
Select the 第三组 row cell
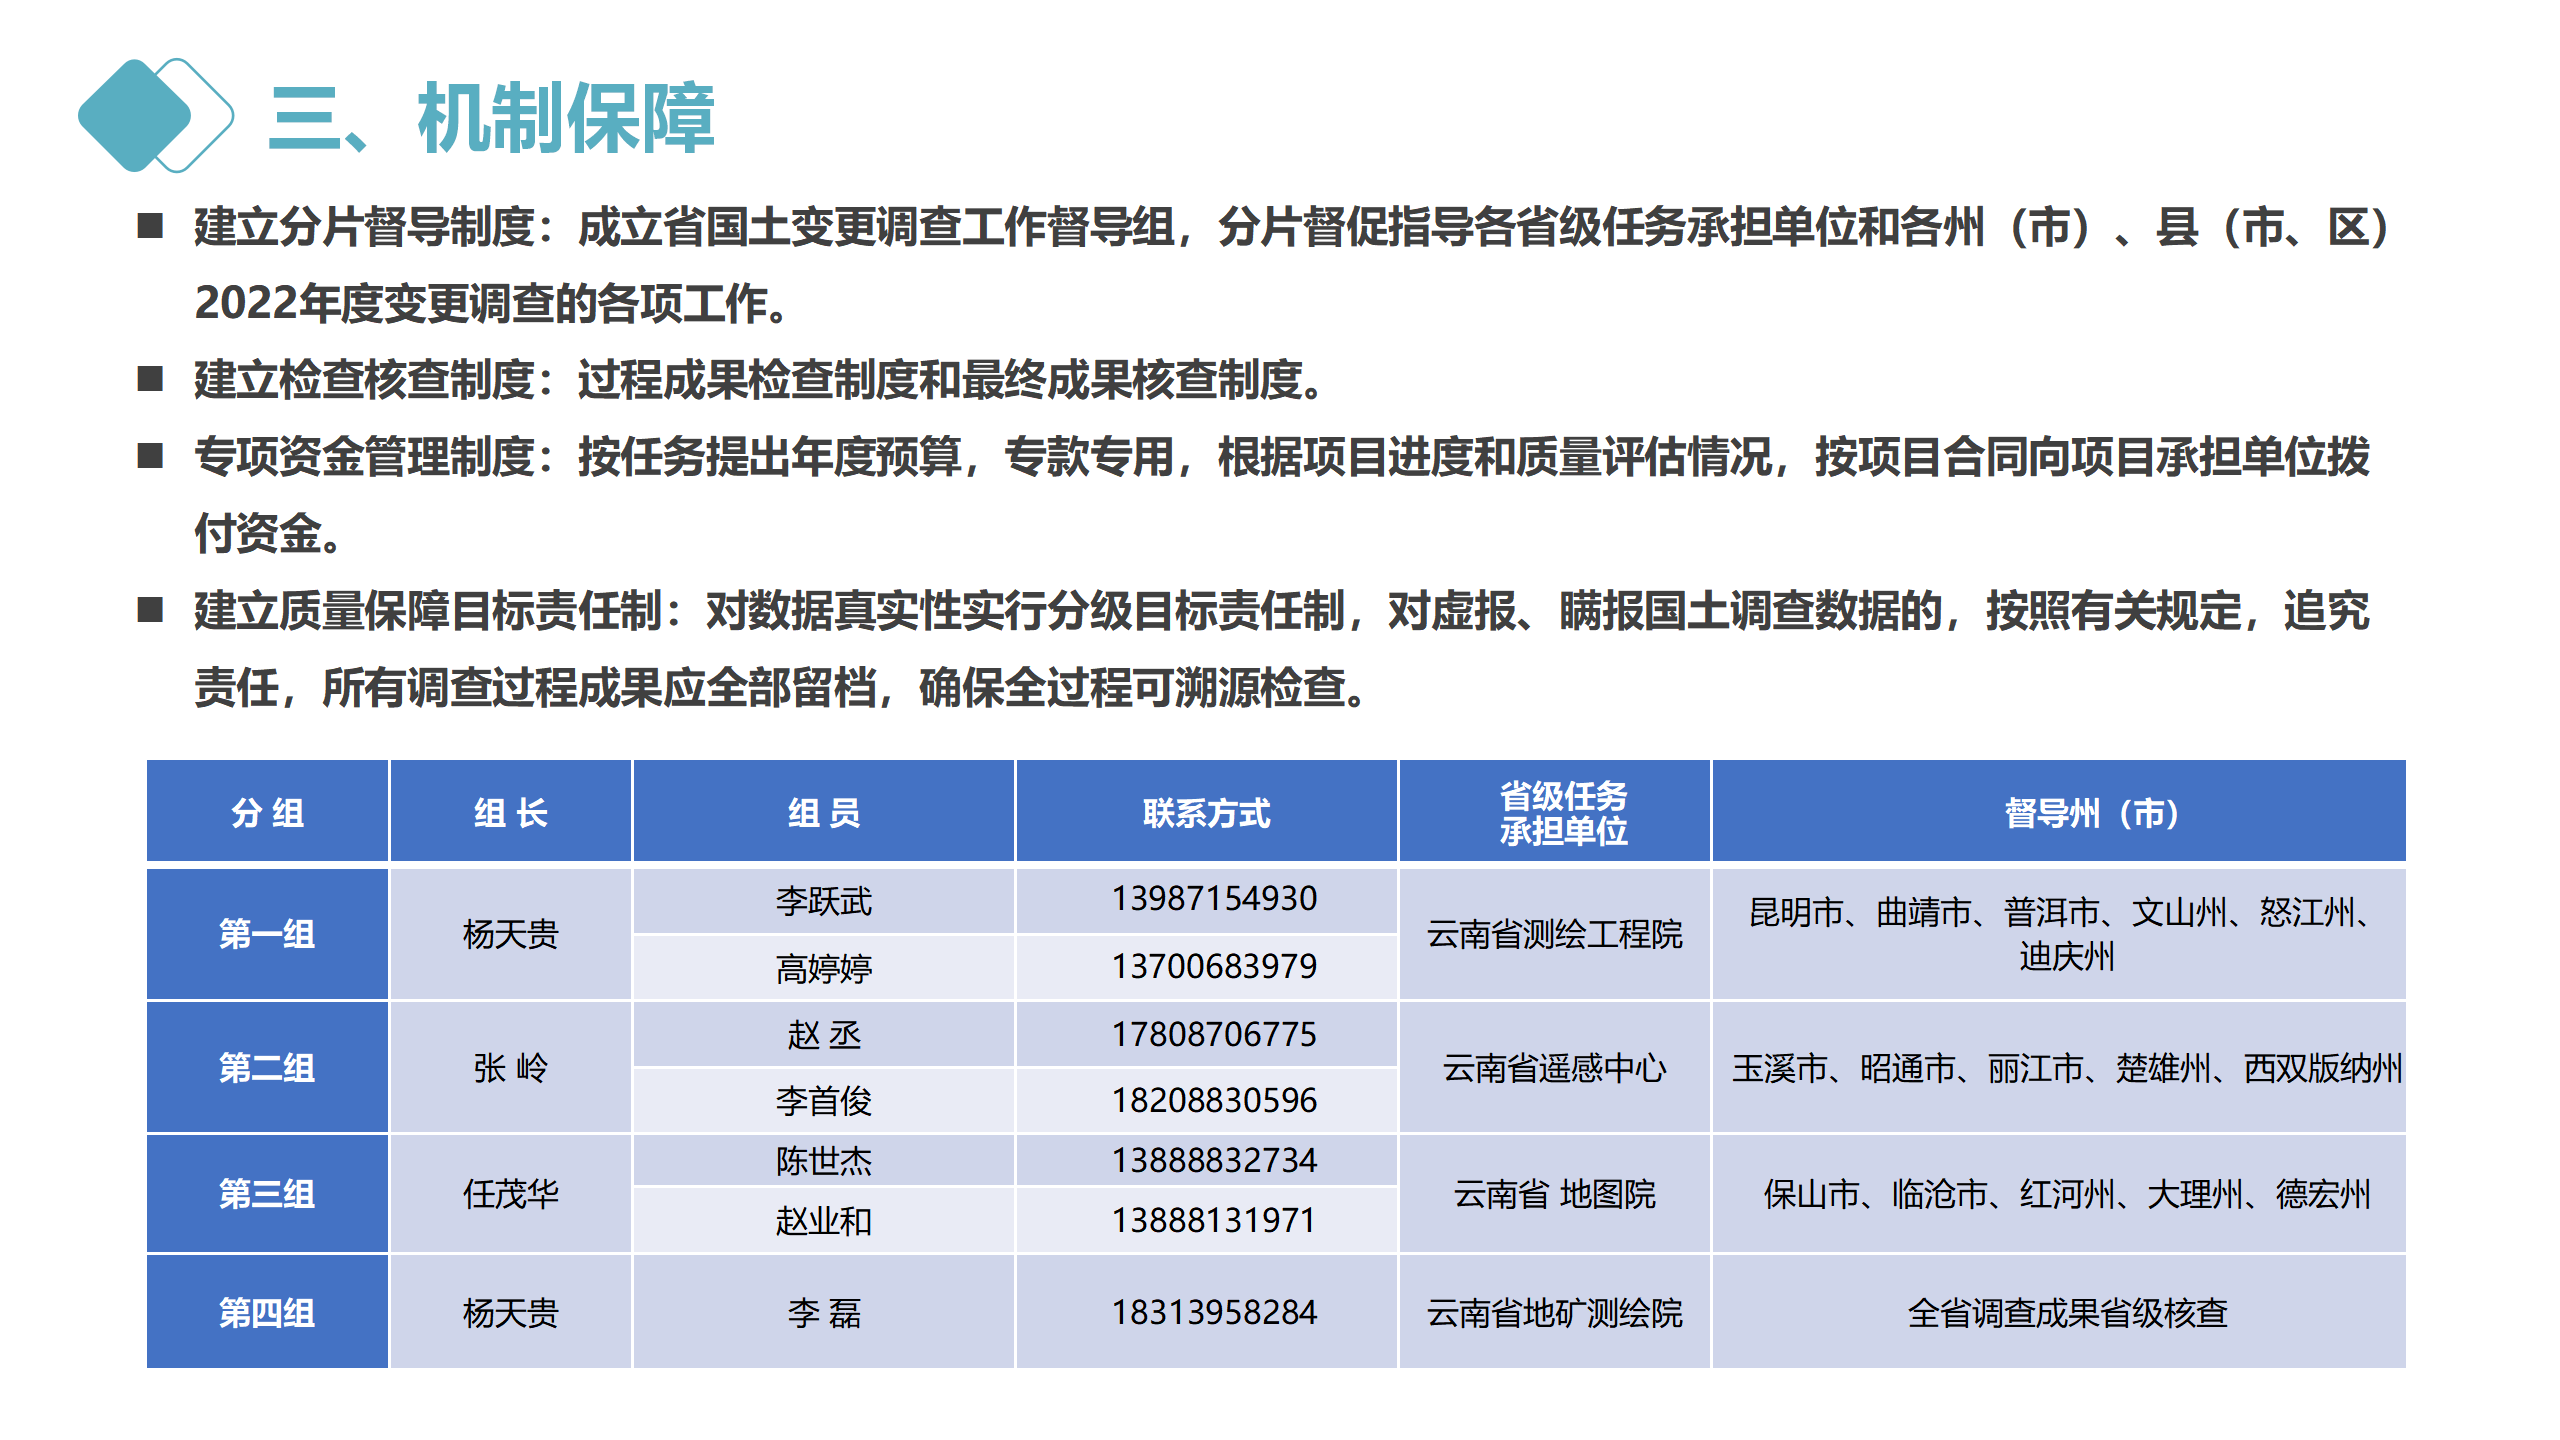click(267, 1193)
